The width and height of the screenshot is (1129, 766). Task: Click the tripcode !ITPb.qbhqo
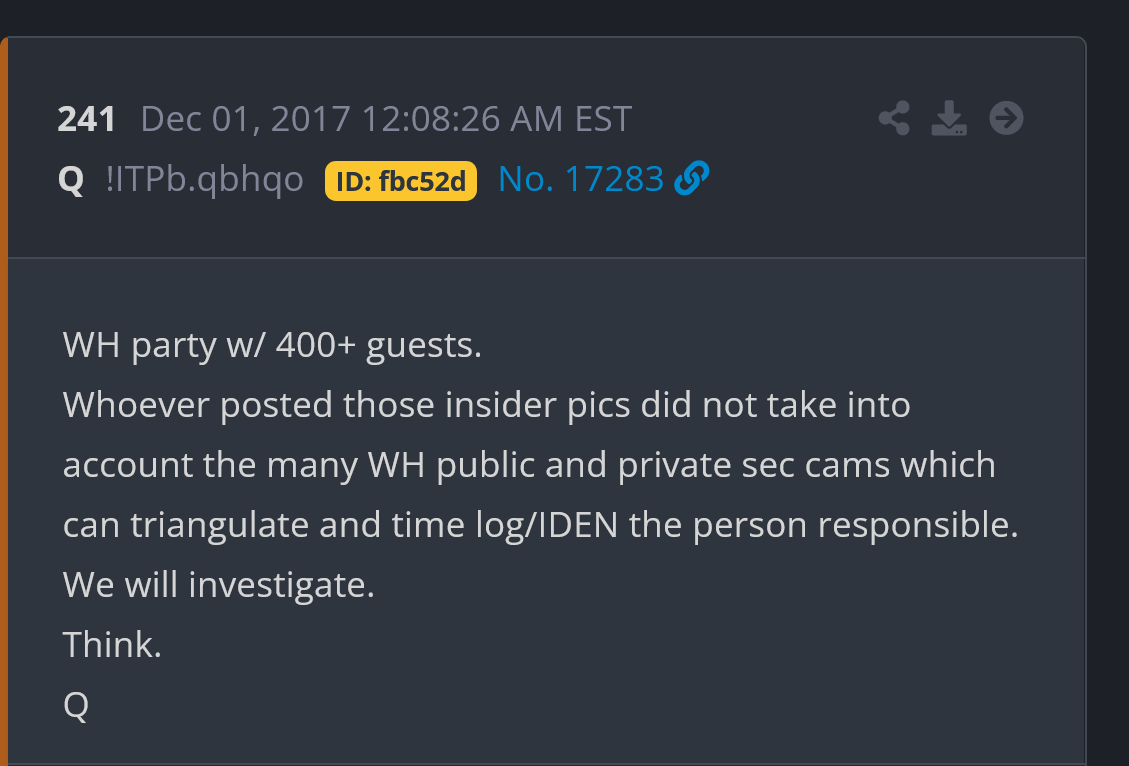(204, 180)
